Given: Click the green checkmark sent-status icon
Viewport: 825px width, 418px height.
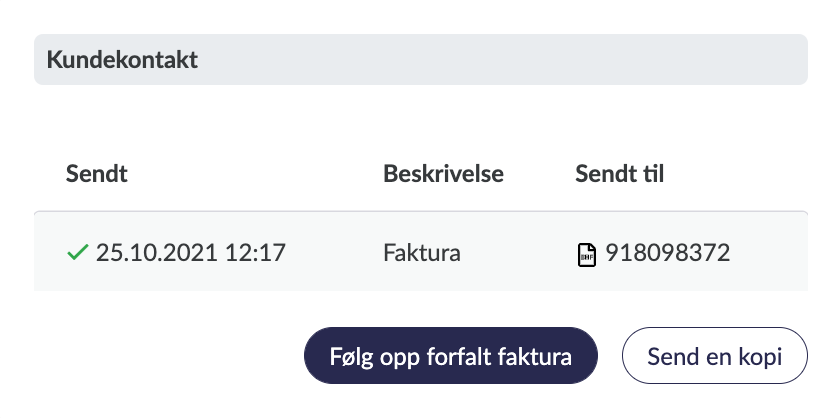Looking at the screenshot, I should pyautogui.click(x=77, y=254).
